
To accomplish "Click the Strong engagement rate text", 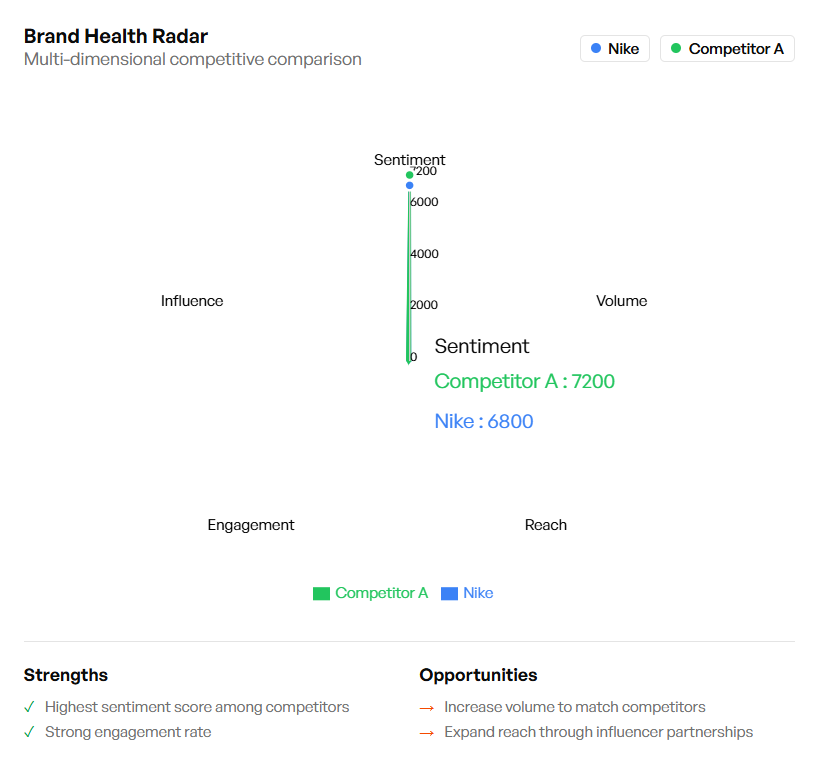I will tap(128, 732).
